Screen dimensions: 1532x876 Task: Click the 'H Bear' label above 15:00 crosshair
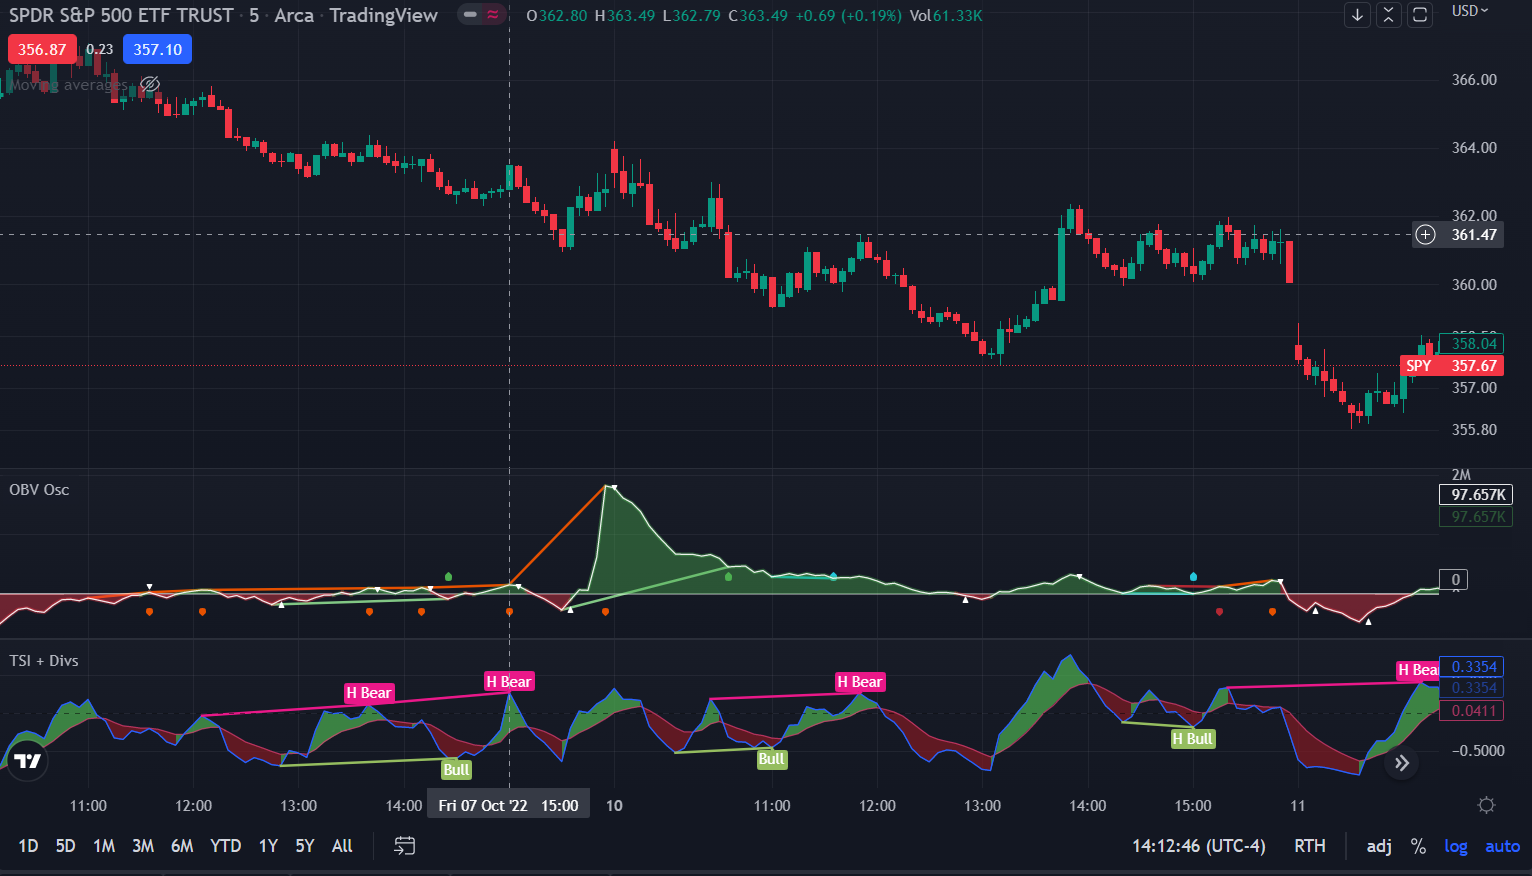(x=509, y=682)
